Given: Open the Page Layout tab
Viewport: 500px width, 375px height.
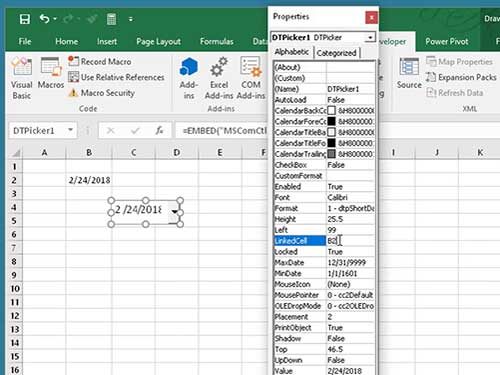Looking at the screenshot, I should point(158,42).
